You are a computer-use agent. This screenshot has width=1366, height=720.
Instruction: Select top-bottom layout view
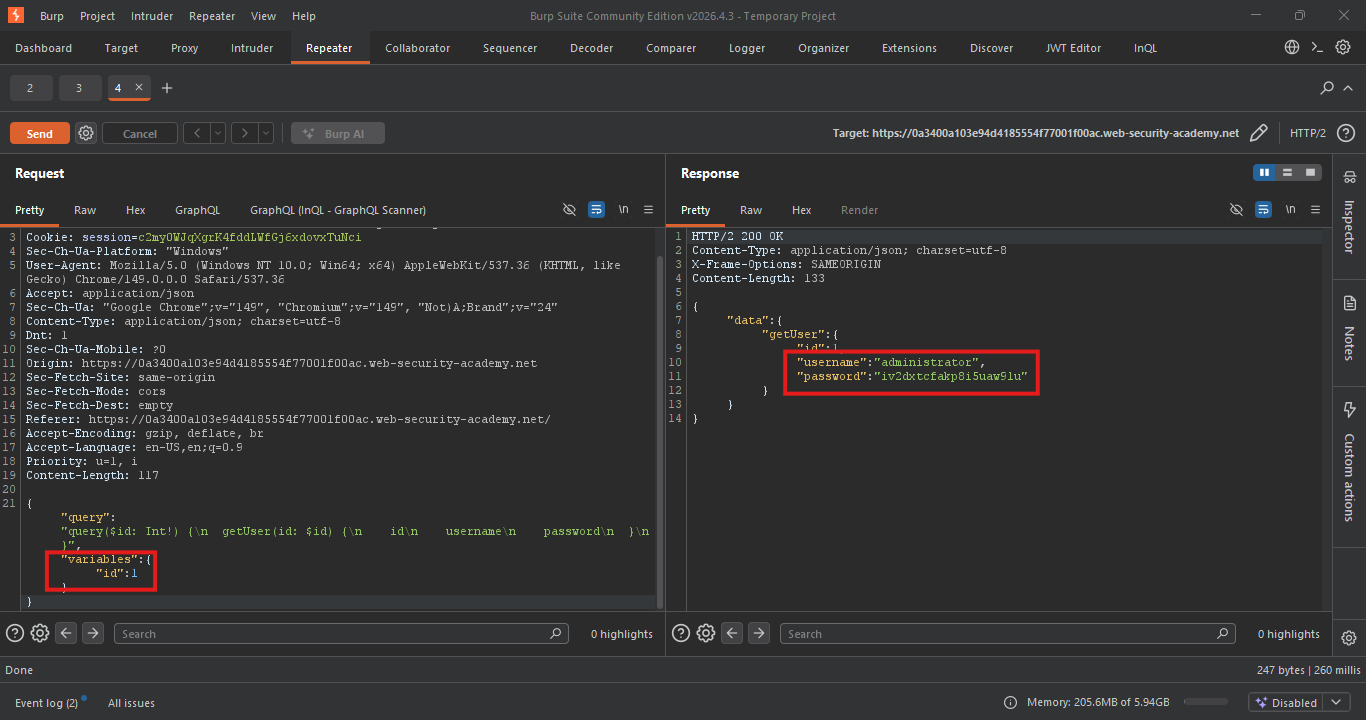point(1287,173)
